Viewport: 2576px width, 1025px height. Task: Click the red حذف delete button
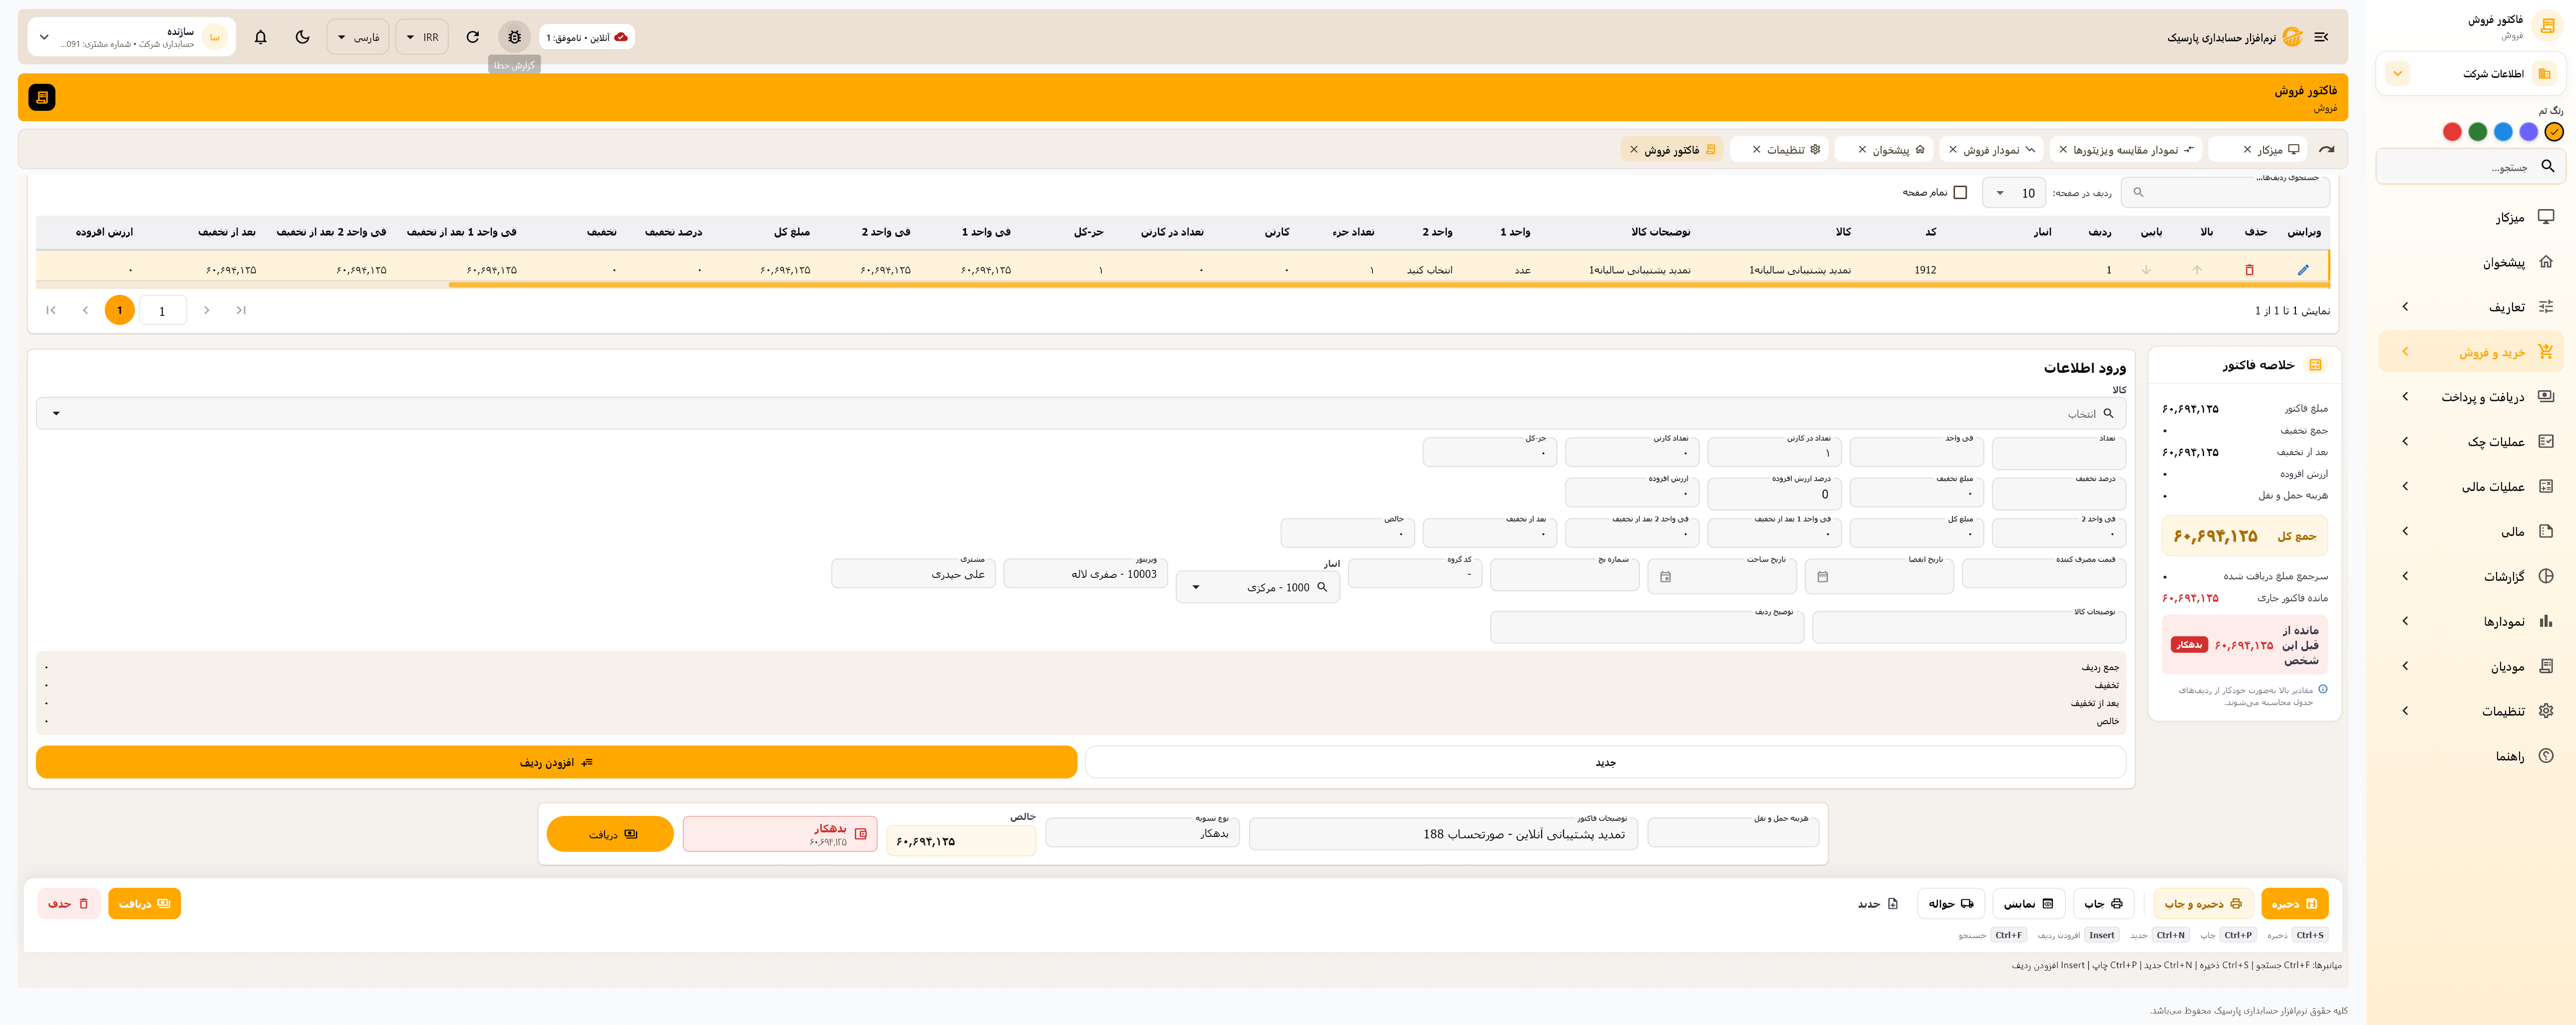(69, 904)
